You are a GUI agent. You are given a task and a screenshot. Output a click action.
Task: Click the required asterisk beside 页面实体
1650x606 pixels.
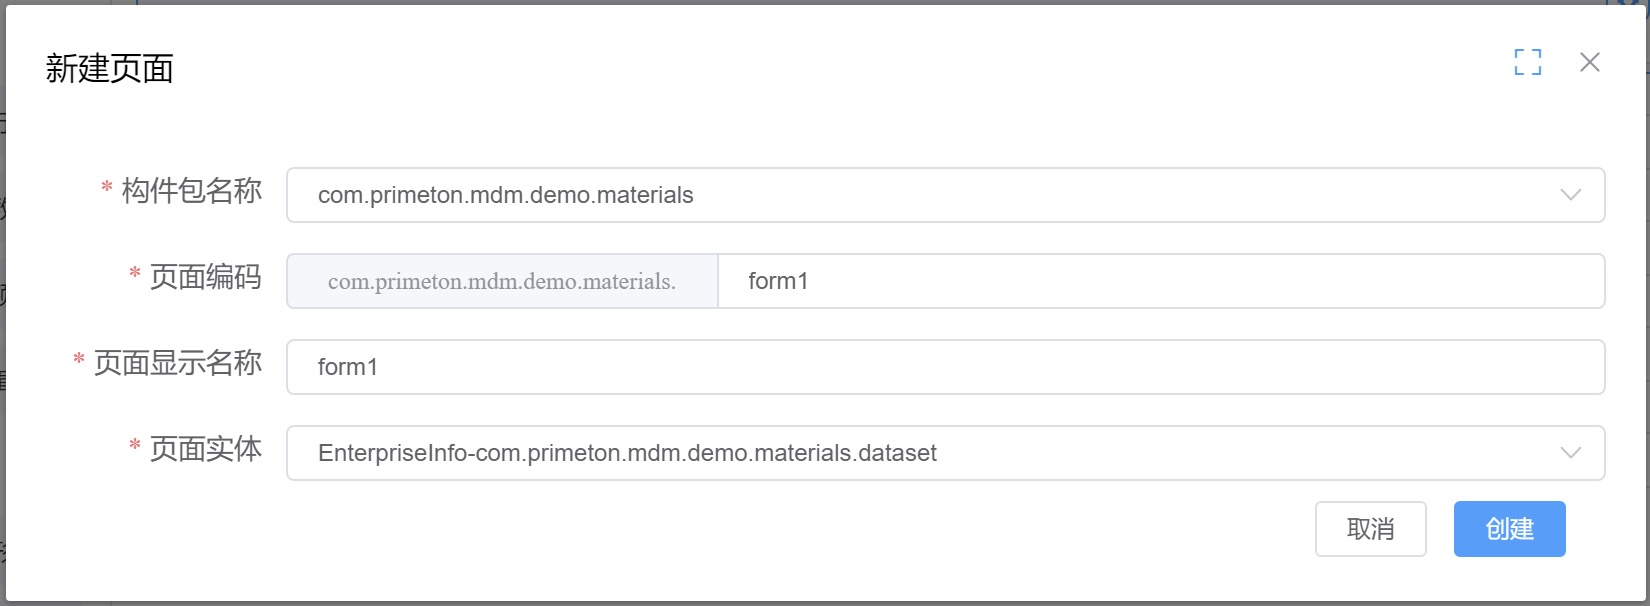point(135,445)
